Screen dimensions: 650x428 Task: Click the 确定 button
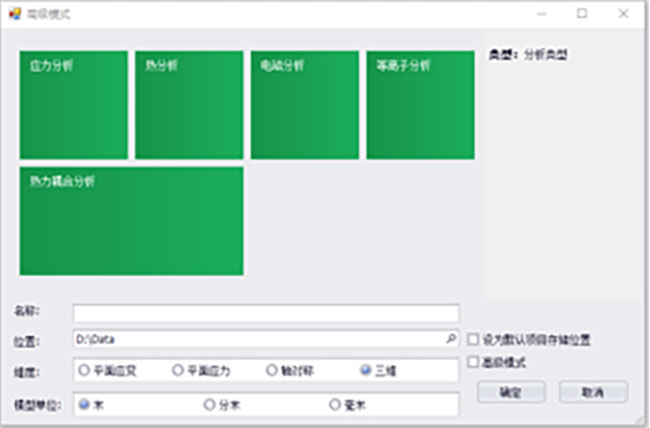coord(511,392)
